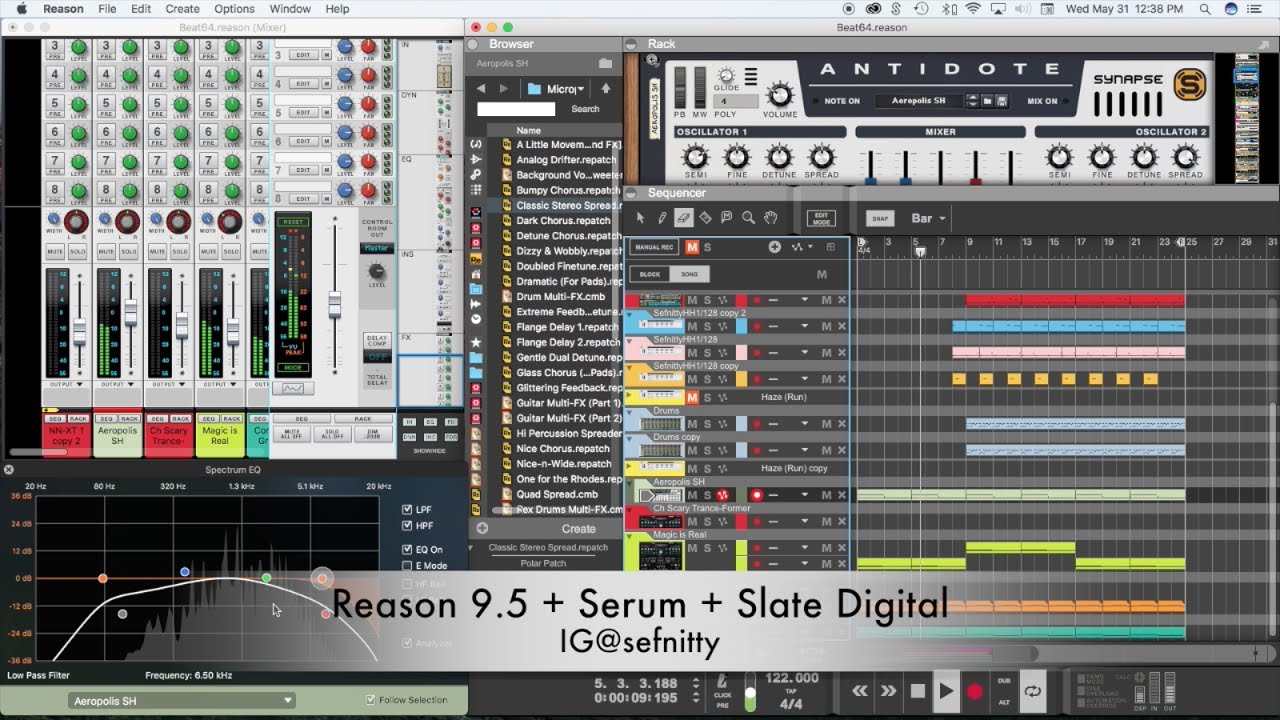Select the Magnify tool in sequencer toolbar
The width and height of the screenshot is (1280, 720).
tap(749, 217)
